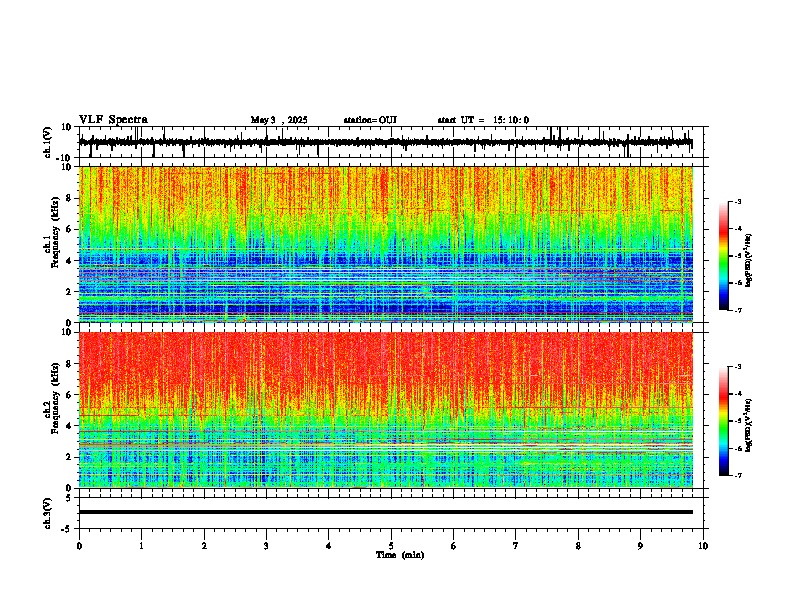Click the time axis tick label "1"
792x612 pixels.
click(141, 546)
